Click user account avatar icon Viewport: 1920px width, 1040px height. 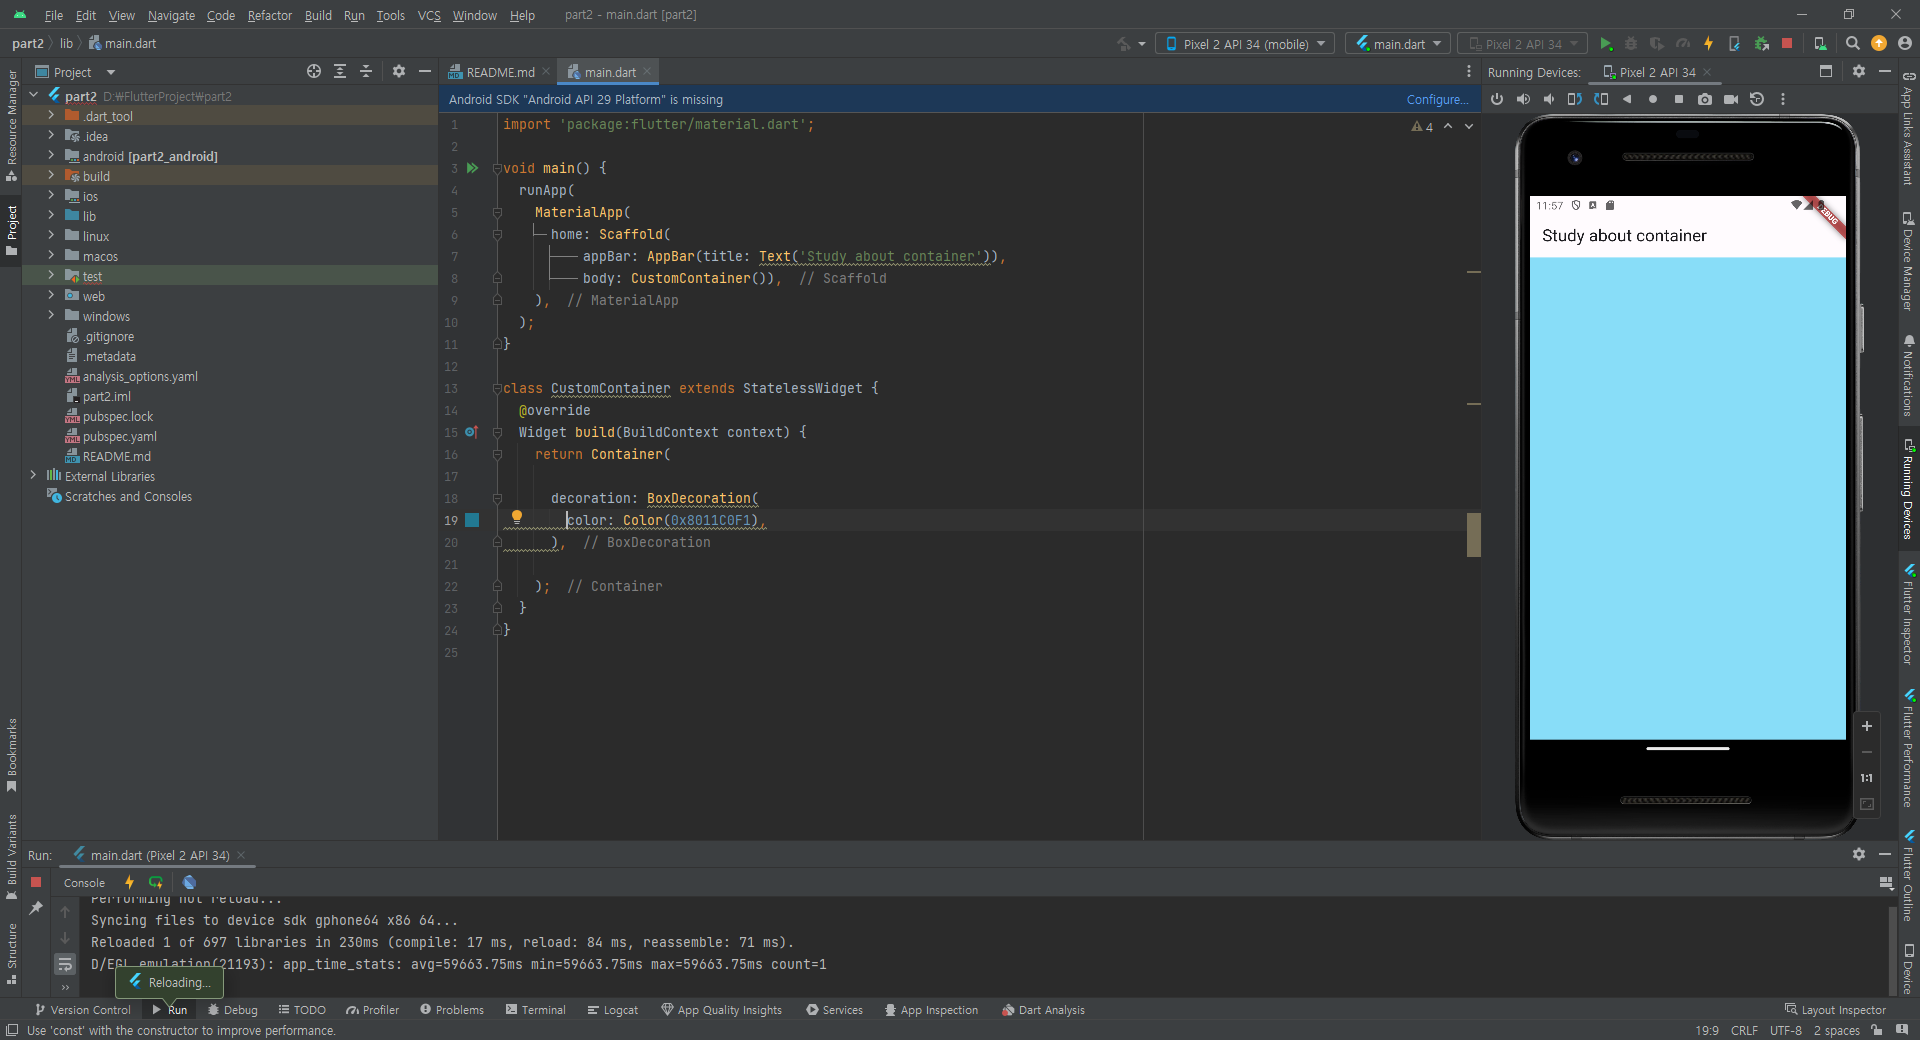click(1905, 44)
